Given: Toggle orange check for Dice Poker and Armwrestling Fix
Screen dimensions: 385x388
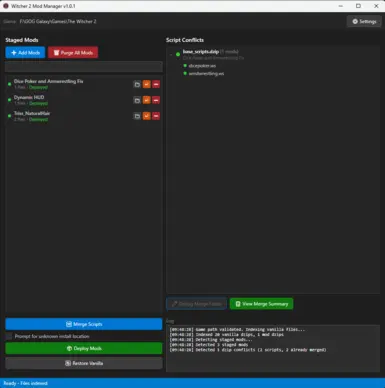Looking at the screenshot, I should pos(147,84).
